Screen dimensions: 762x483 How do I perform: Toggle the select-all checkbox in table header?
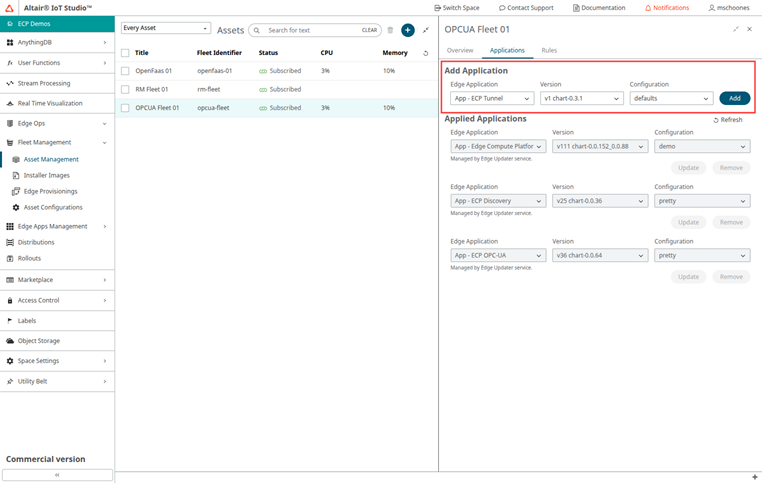(x=125, y=53)
